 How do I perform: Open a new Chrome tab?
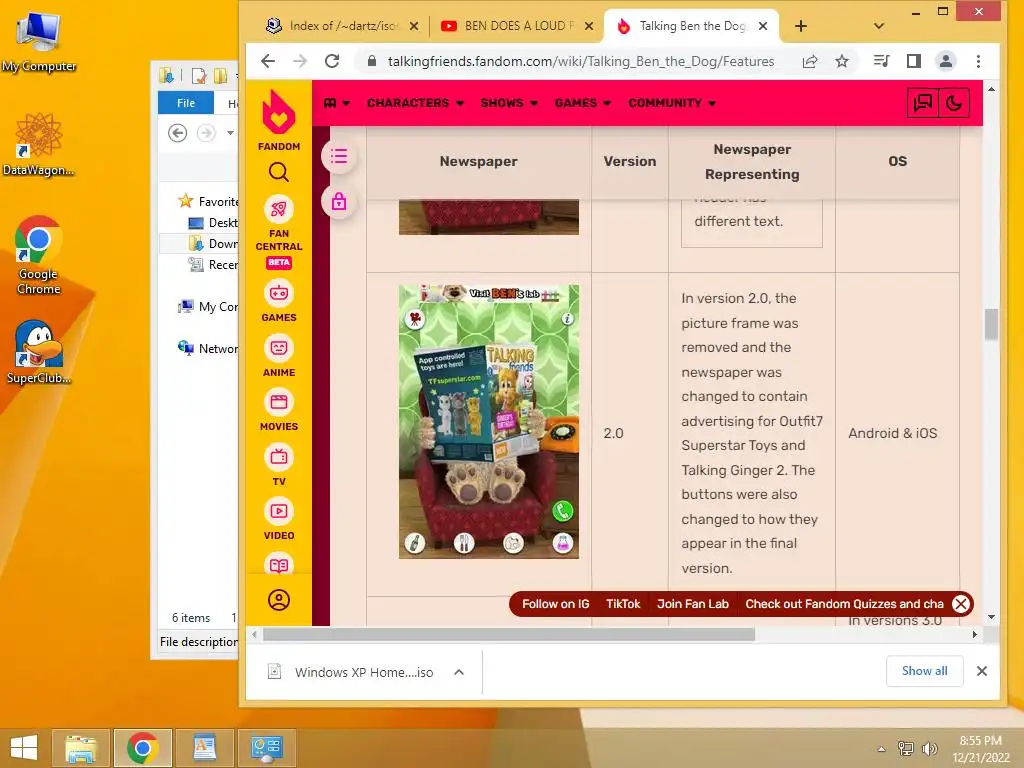tap(801, 26)
